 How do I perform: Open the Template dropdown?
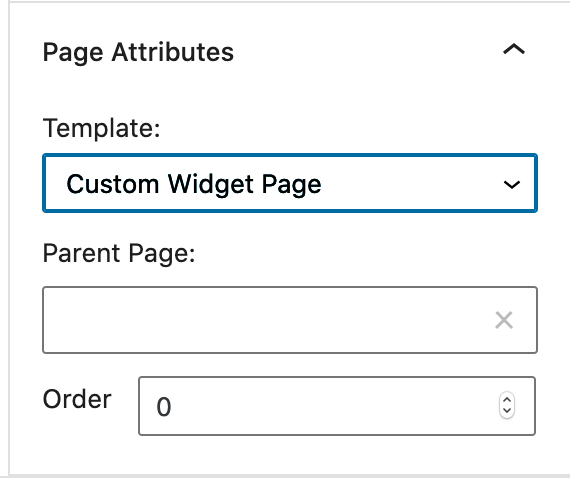290,183
